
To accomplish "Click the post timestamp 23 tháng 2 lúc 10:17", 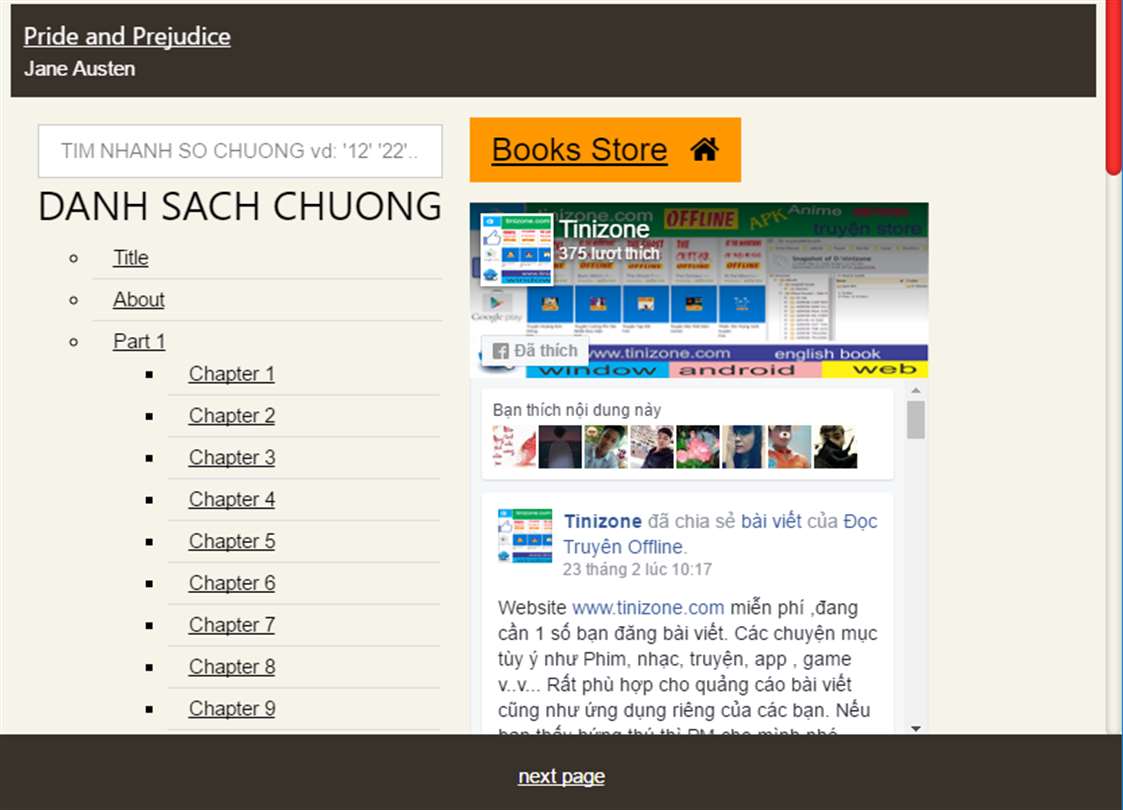I will 637,569.
